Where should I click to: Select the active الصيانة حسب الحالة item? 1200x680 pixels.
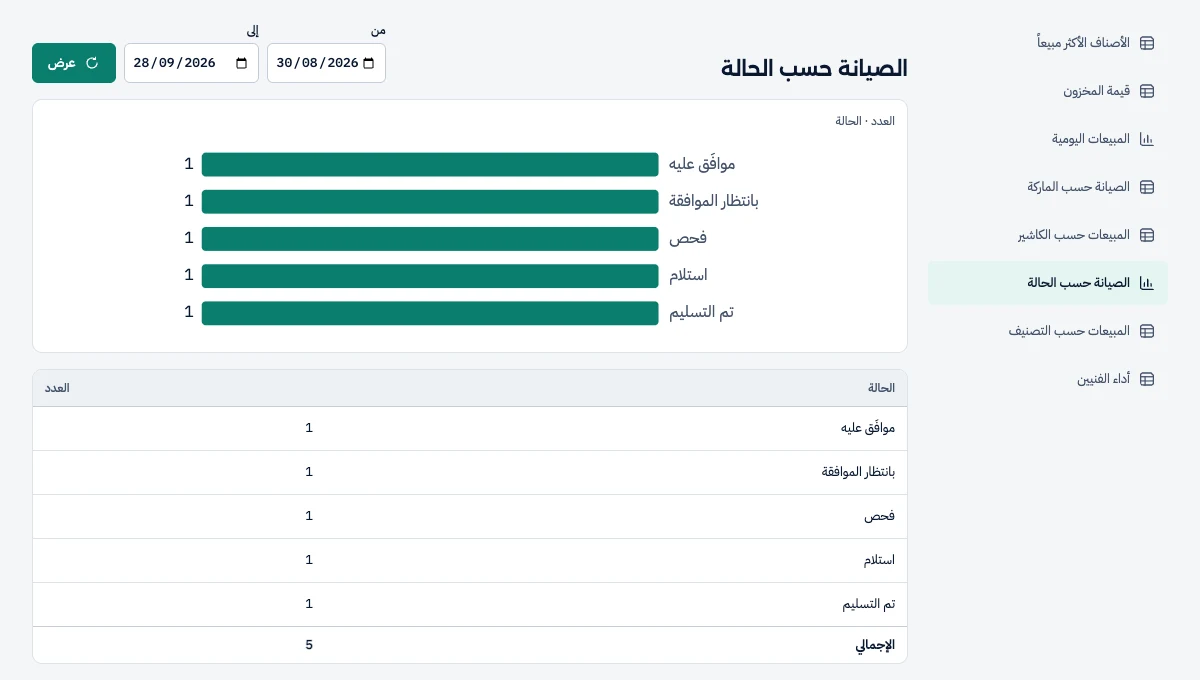tap(1048, 283)
